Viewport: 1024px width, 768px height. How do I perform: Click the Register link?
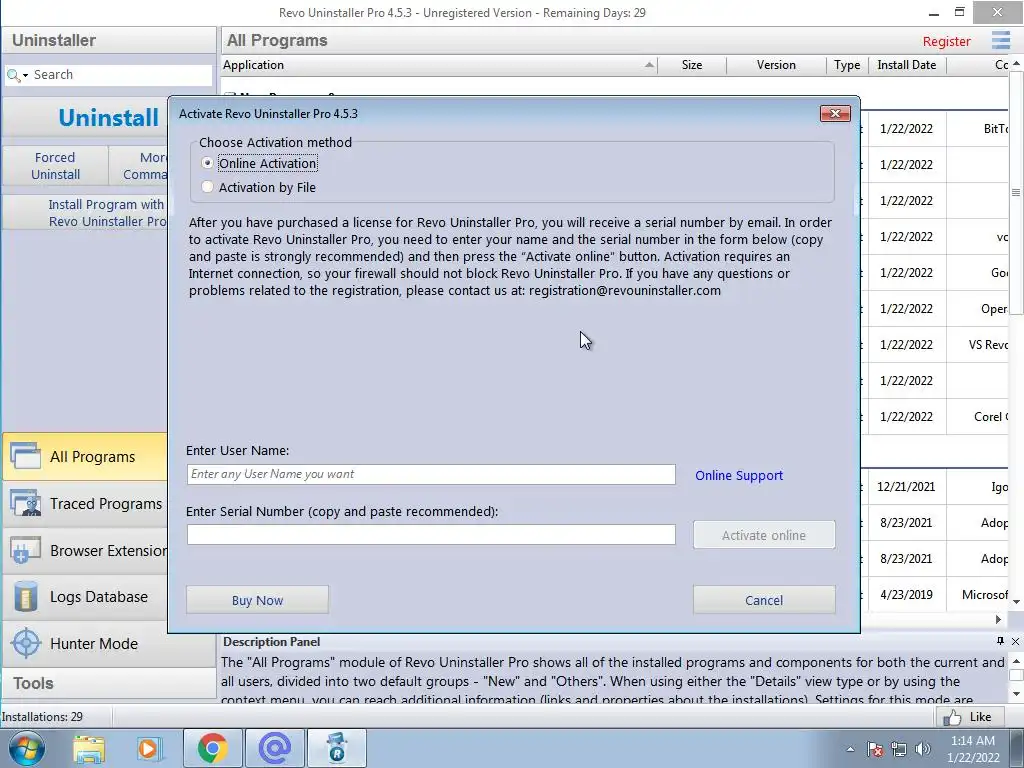(x=946, y=41)
